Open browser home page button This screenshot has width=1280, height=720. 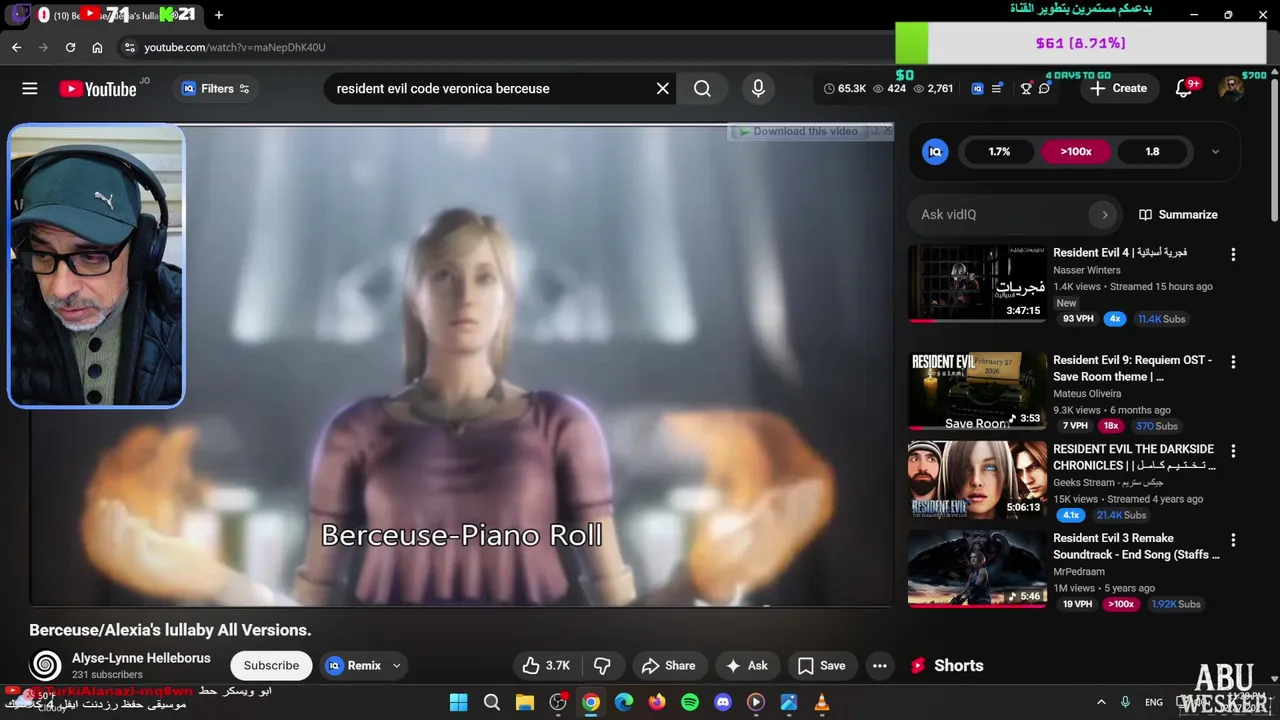(x=97, y=47)
